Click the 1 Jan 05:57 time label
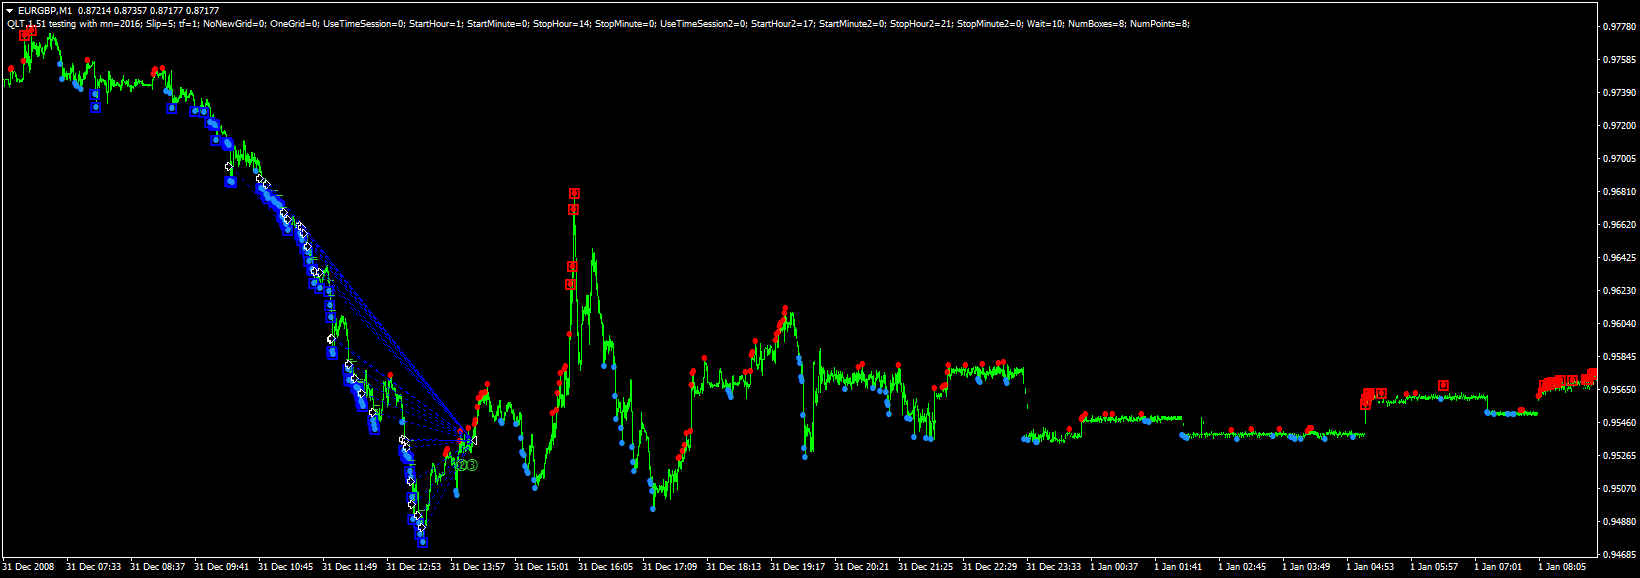Image resolution: width=1640 pixels, height=578 pixels. (1434, 567)
